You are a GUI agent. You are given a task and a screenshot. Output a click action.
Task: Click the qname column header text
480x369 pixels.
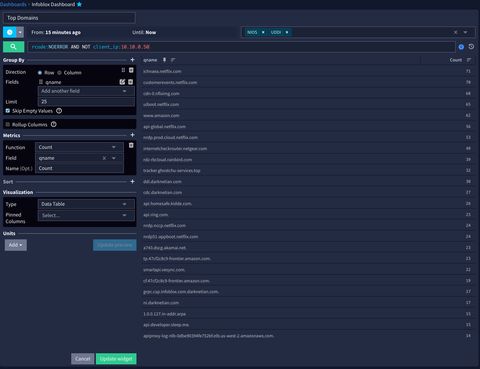tap(150, 60)
